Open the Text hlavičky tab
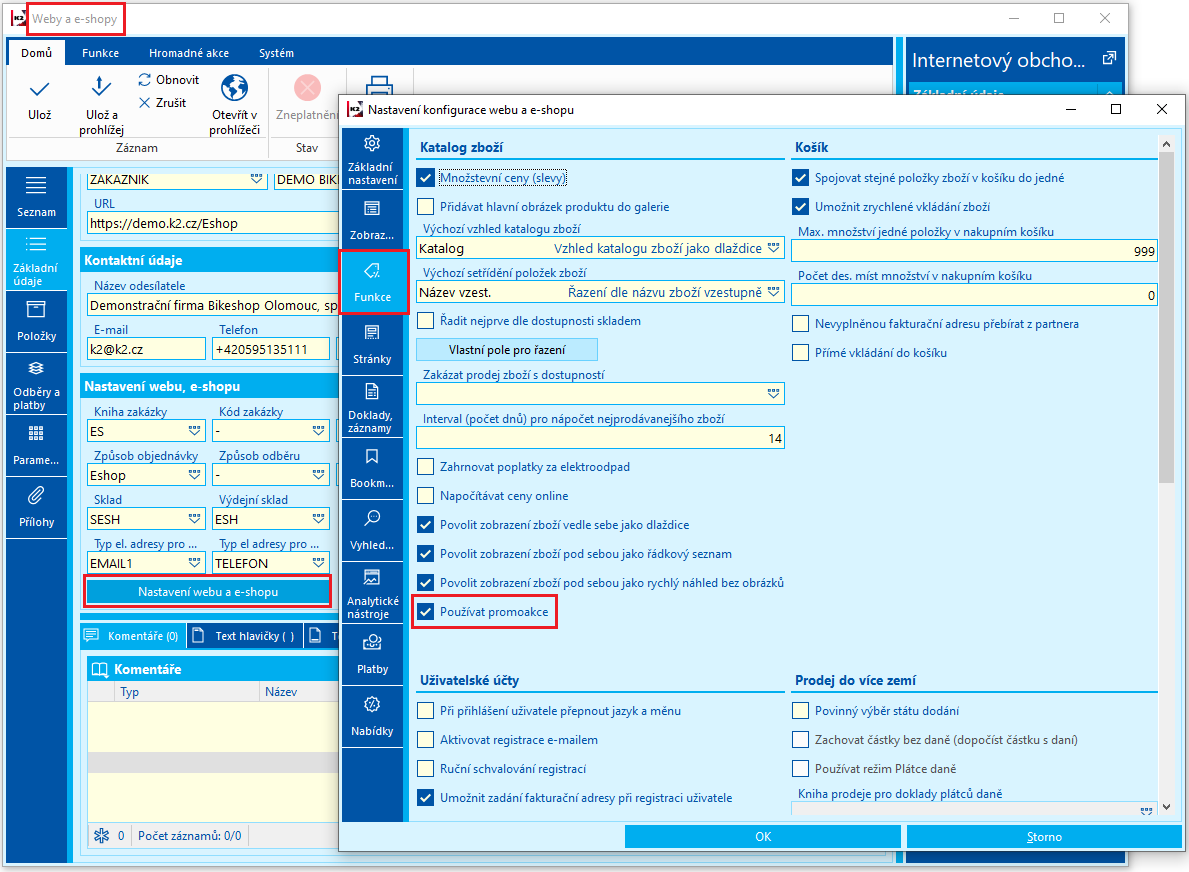This screenshot has width=1189, height=872. 244,635
